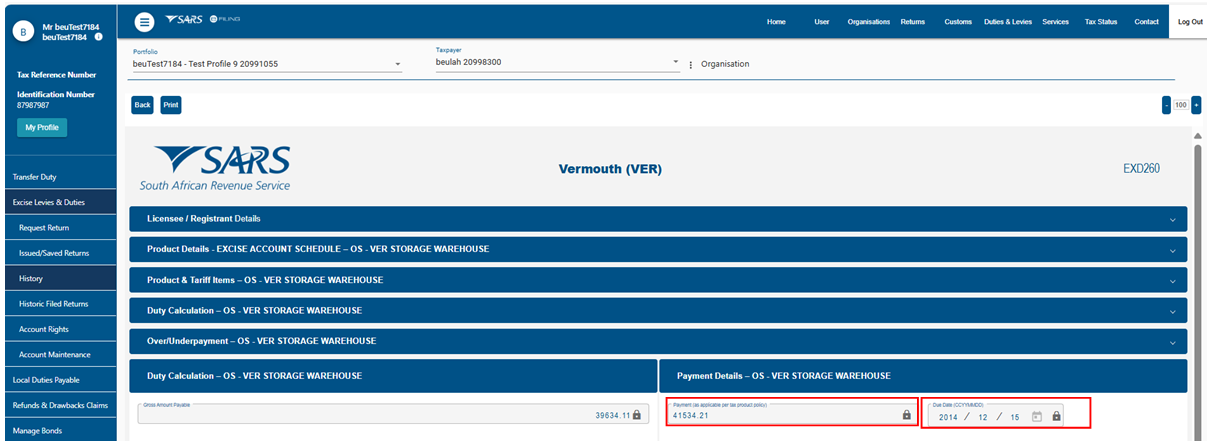Click the Vermouth (VER) form title
Screen dimensions: 1207x447
pos(610,169)
